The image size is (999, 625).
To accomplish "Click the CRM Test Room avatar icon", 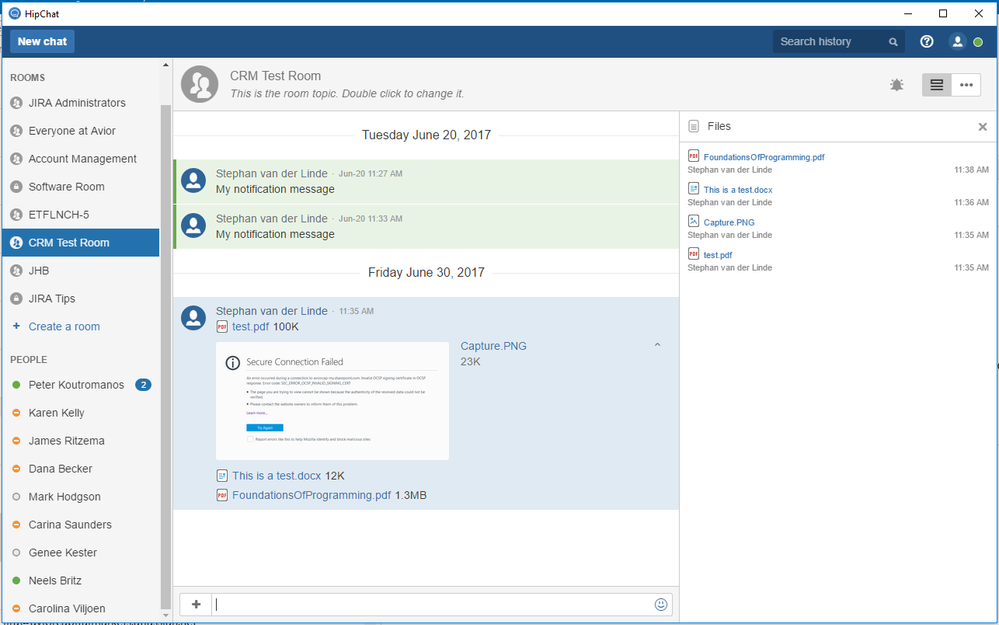I will [199, 84].
